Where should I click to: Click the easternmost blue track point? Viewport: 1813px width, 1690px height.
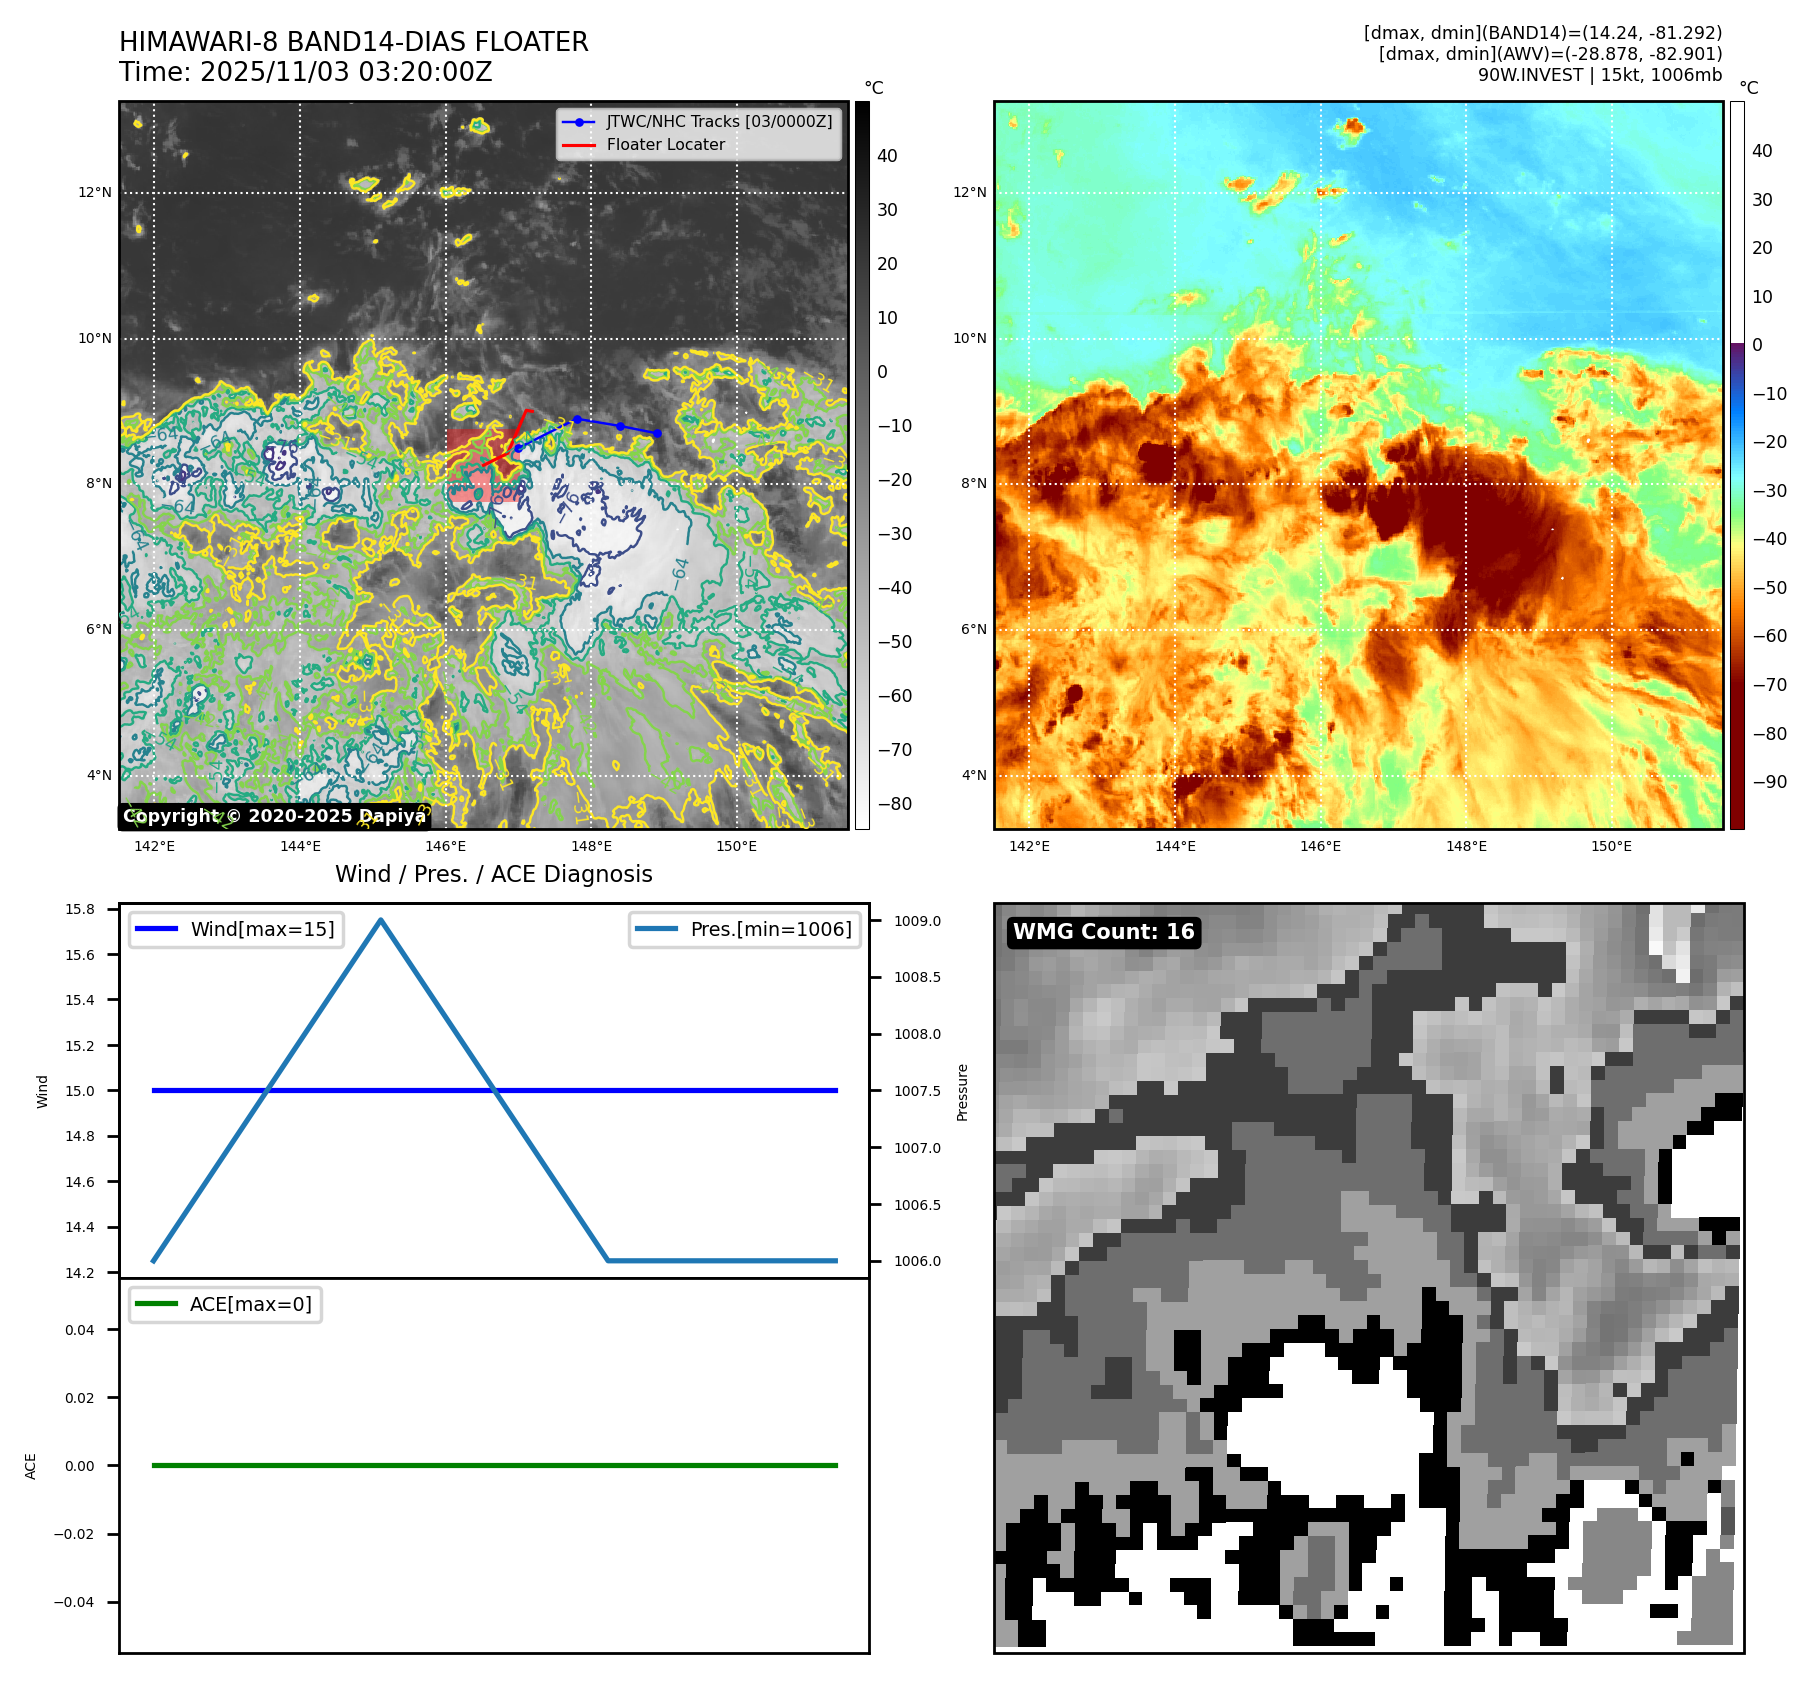click(x=657, y=433)
